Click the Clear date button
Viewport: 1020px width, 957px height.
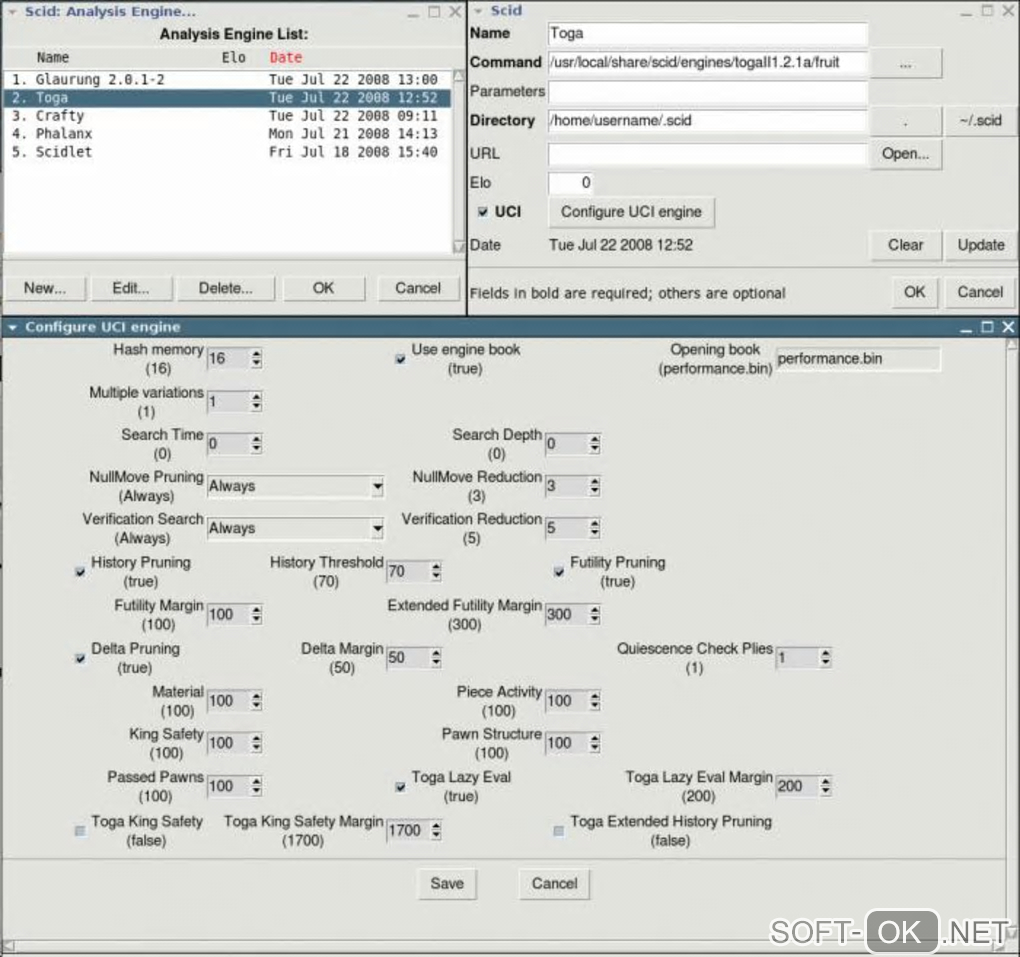[906, 245]
